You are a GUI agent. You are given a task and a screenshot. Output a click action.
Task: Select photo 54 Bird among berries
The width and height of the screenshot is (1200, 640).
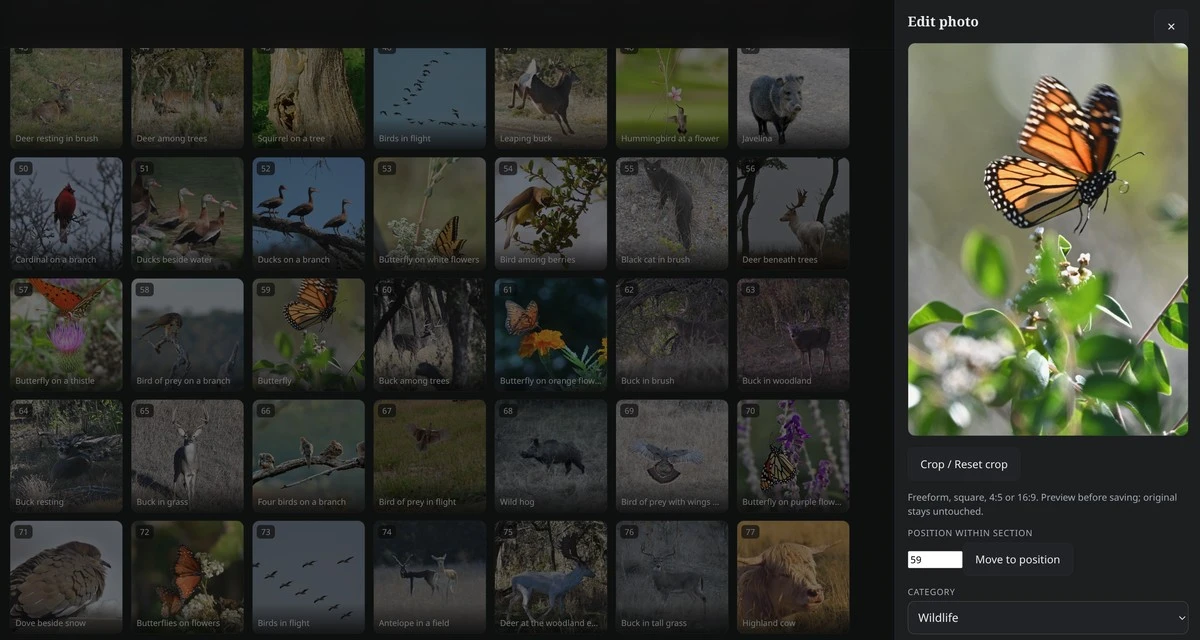pos(551,213)
